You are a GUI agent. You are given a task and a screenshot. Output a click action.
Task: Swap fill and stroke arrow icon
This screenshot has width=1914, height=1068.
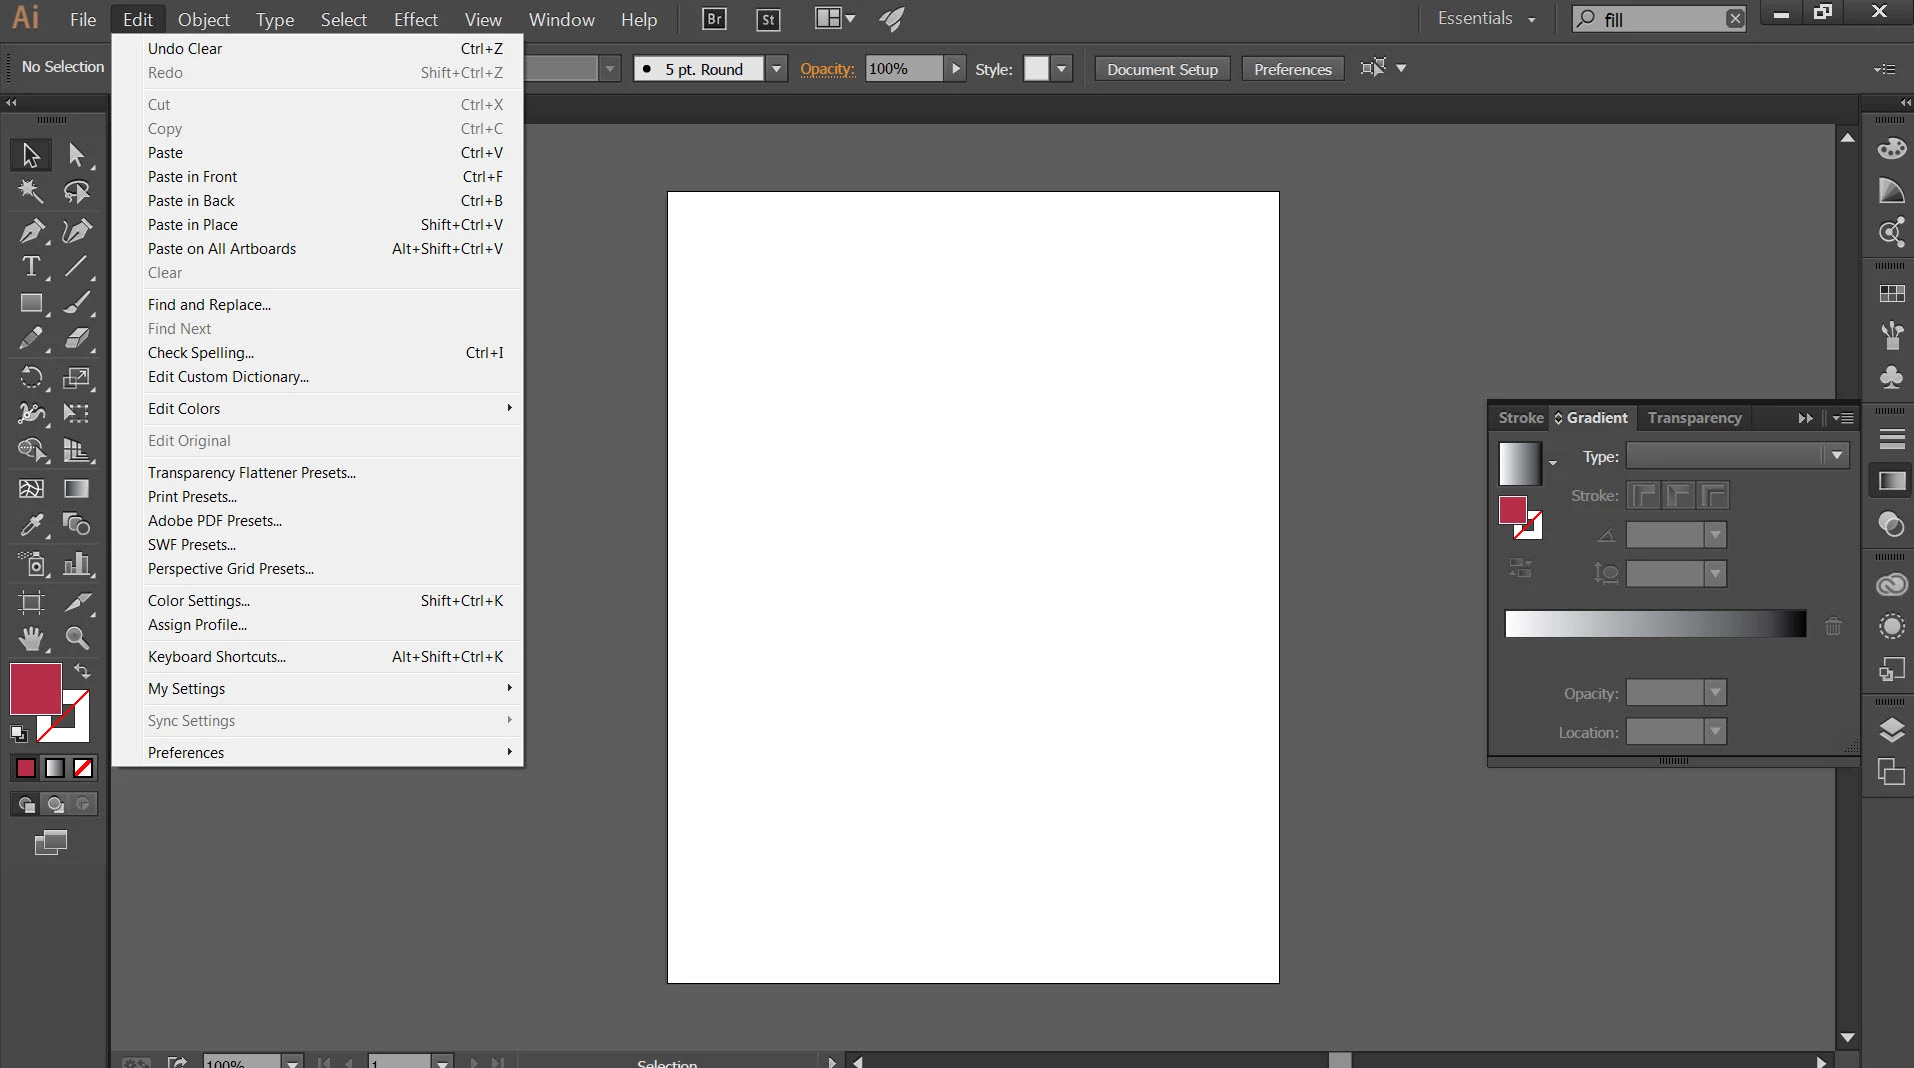click(x=82, y=672)
